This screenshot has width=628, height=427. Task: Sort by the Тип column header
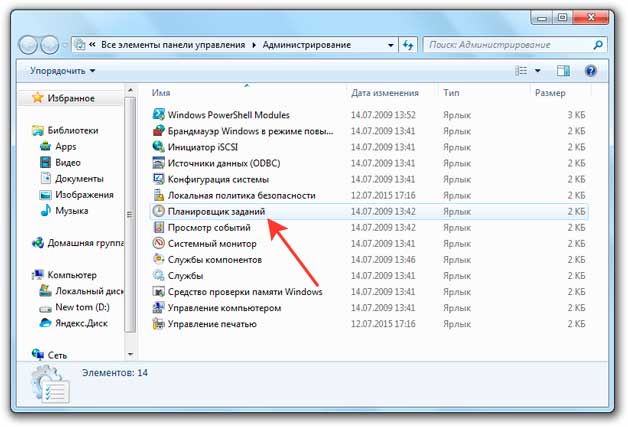point(451,93)
